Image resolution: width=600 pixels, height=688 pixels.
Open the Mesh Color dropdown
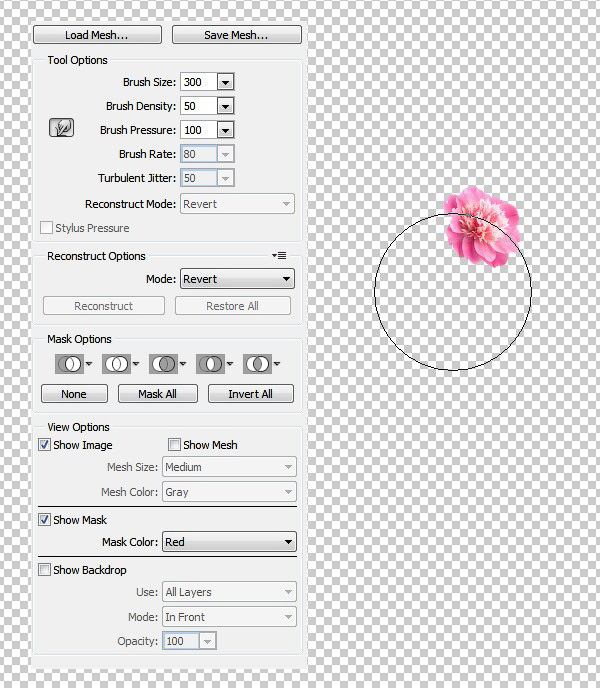[x=229, y=492]
